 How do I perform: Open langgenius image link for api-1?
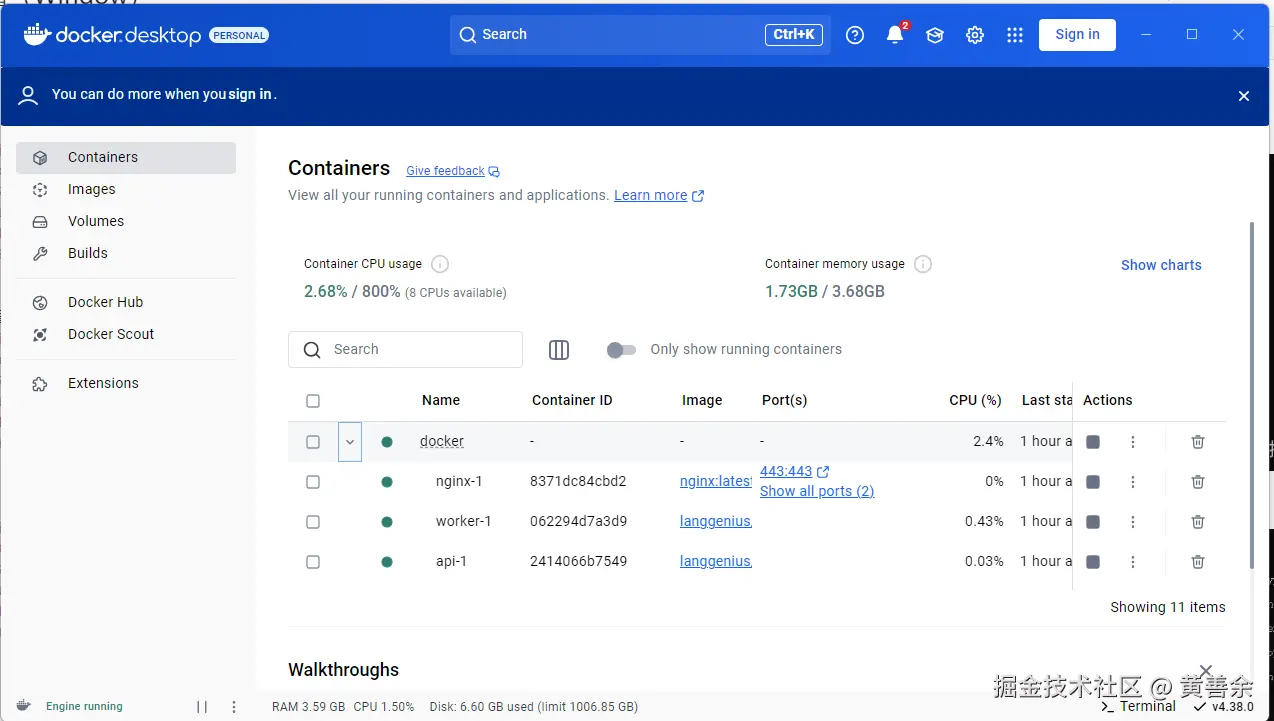715,562
